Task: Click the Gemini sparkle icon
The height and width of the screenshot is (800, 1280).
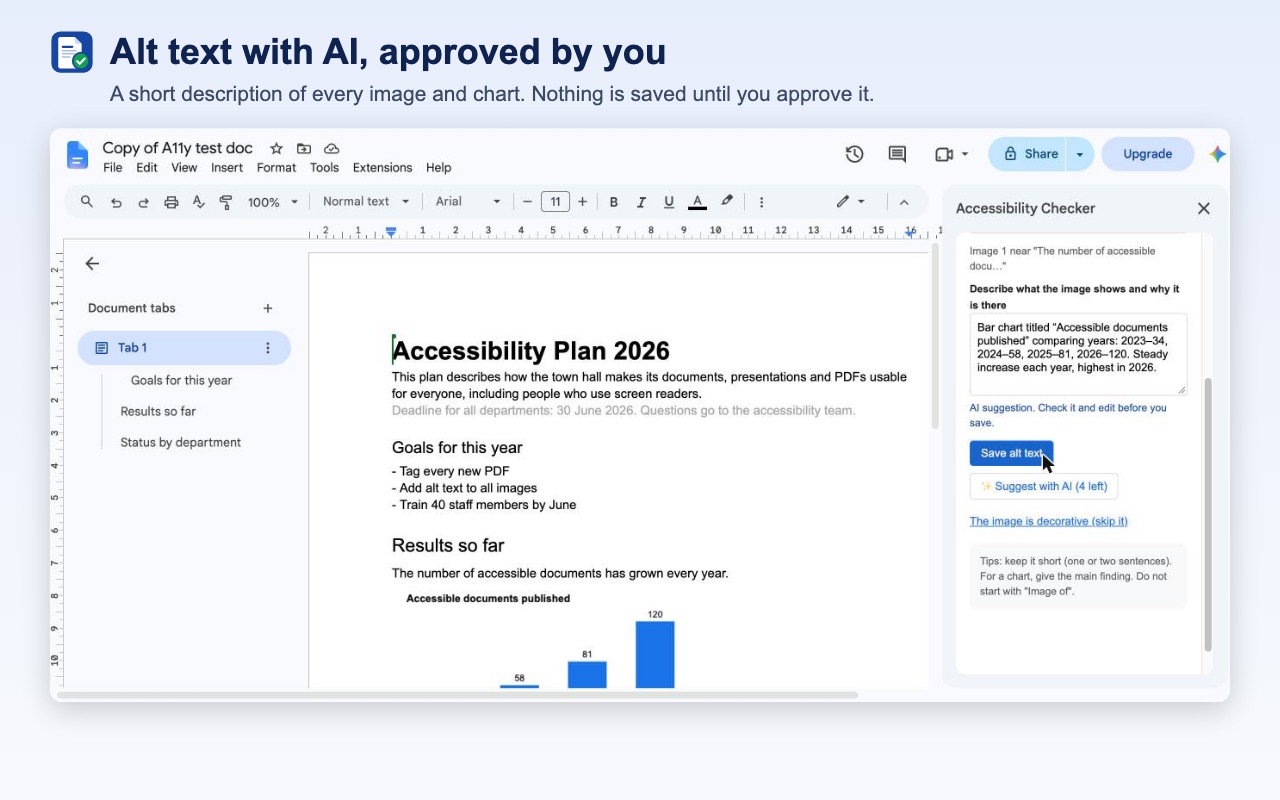Action: tap(1217, 154)
